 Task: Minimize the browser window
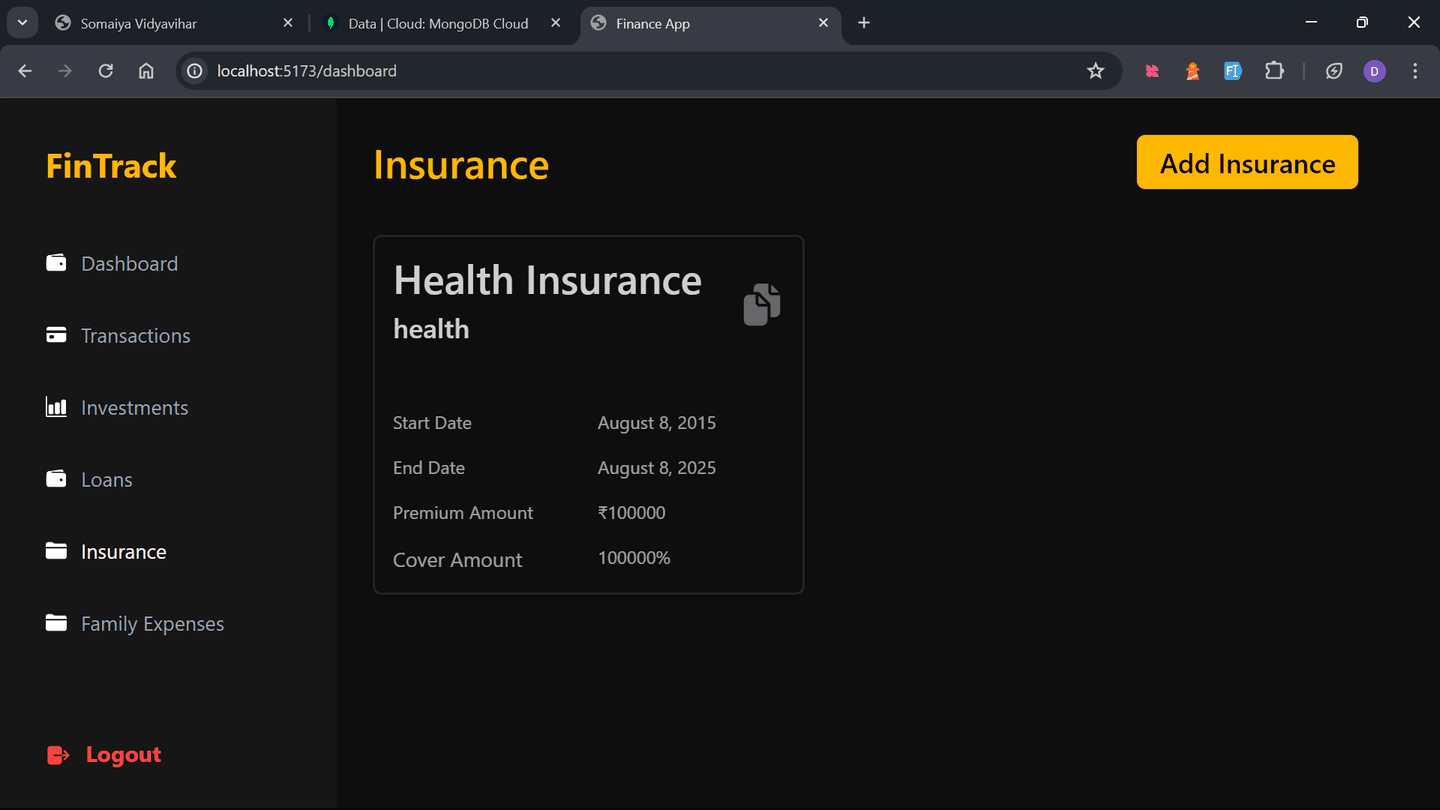1312,22
